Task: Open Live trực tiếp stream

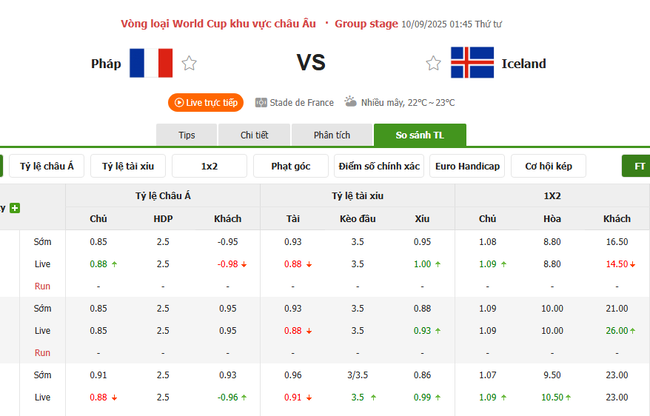Action: coord(205,102)
